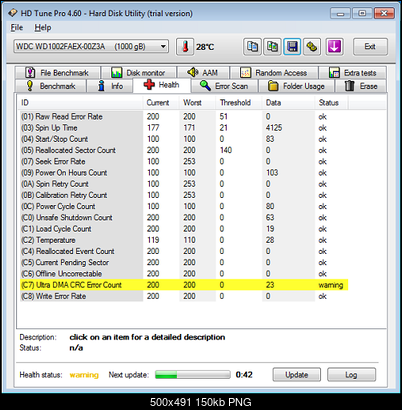Click the Exit button
This screenshot has width=402, height=410.
(x=370, y=47)
